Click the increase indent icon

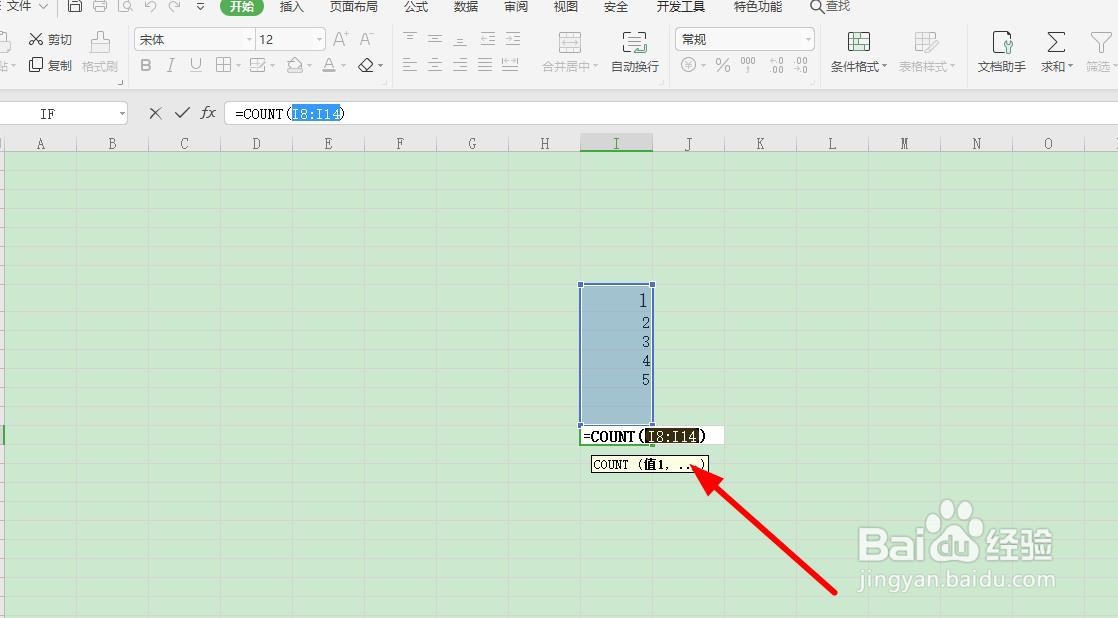pyautogui.click(x=513, y=38)
